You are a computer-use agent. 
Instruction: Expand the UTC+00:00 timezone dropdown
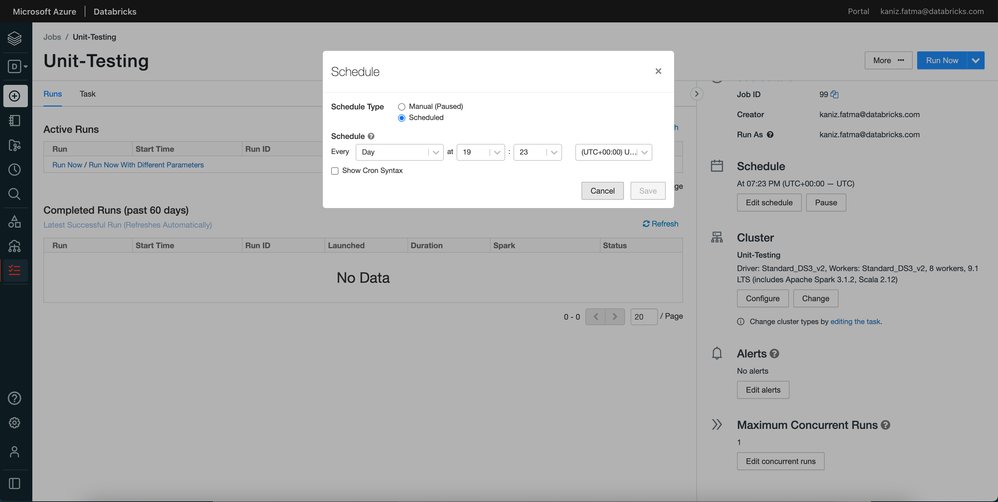point(614,152)
